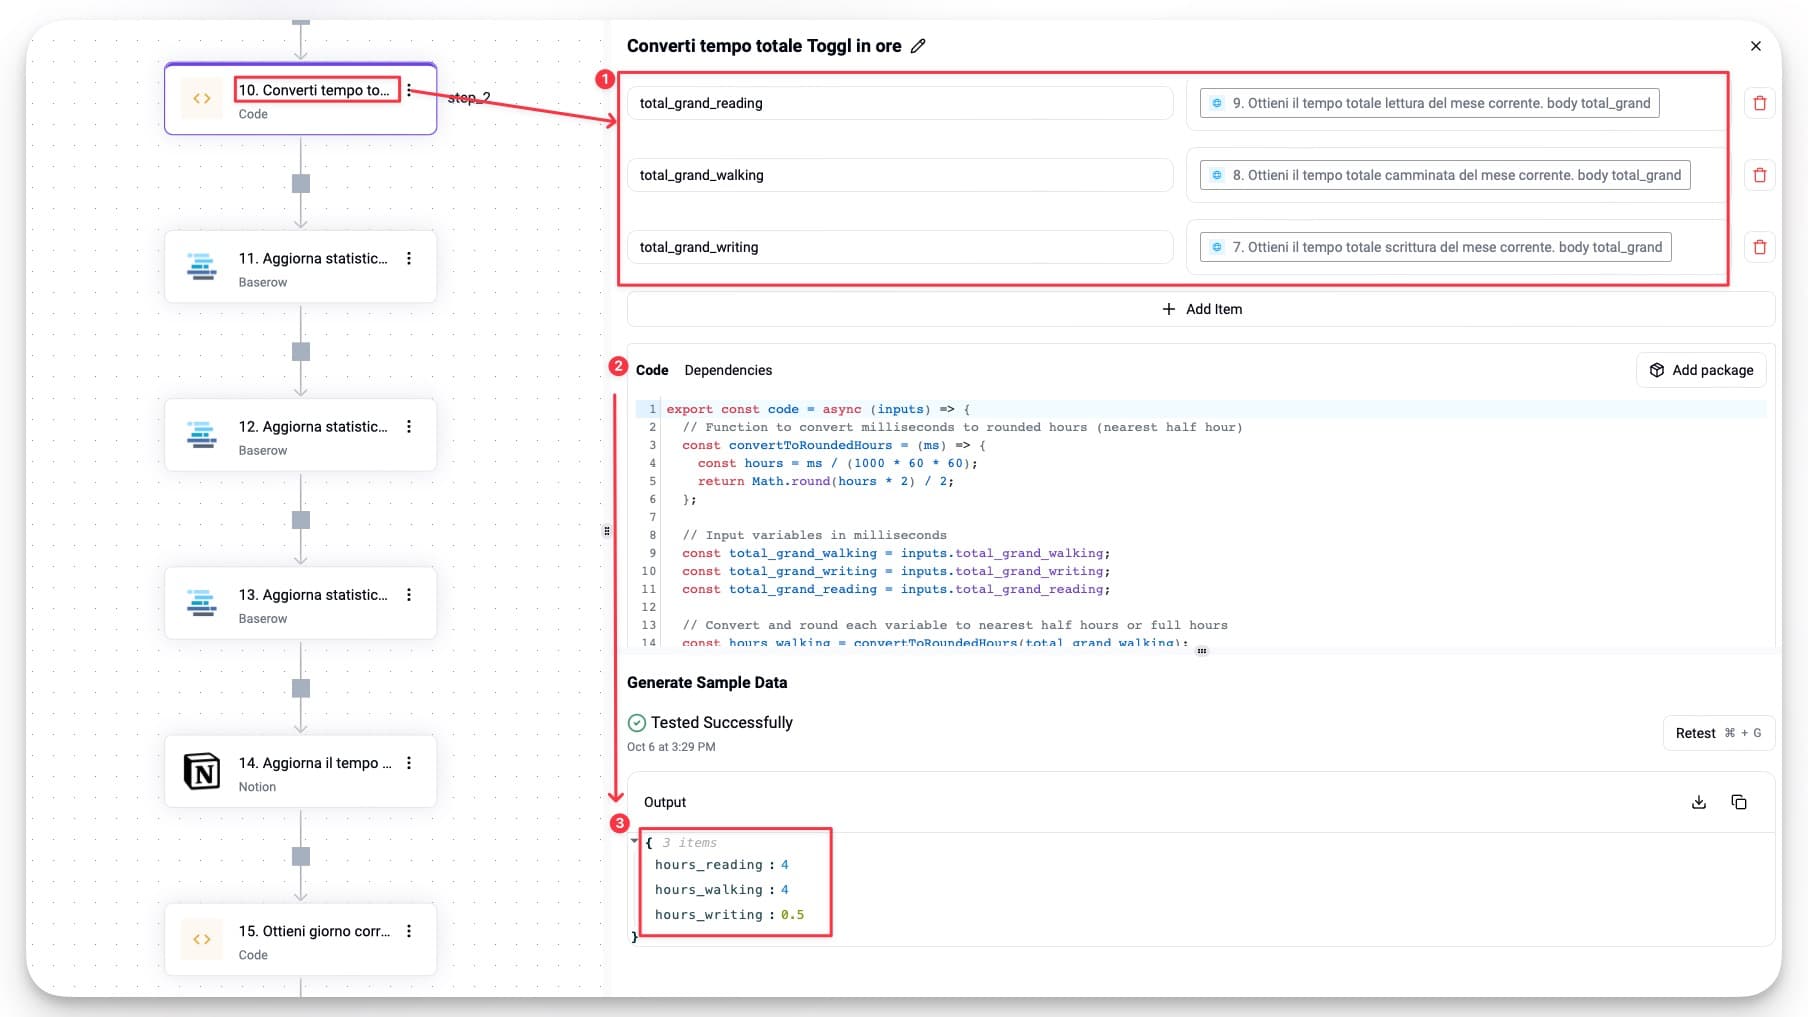This screenshot has width=1808, height=1017.
Task: Click the step 8 camminata body total_grand value chip
Action: click(x=1445, y=175)
